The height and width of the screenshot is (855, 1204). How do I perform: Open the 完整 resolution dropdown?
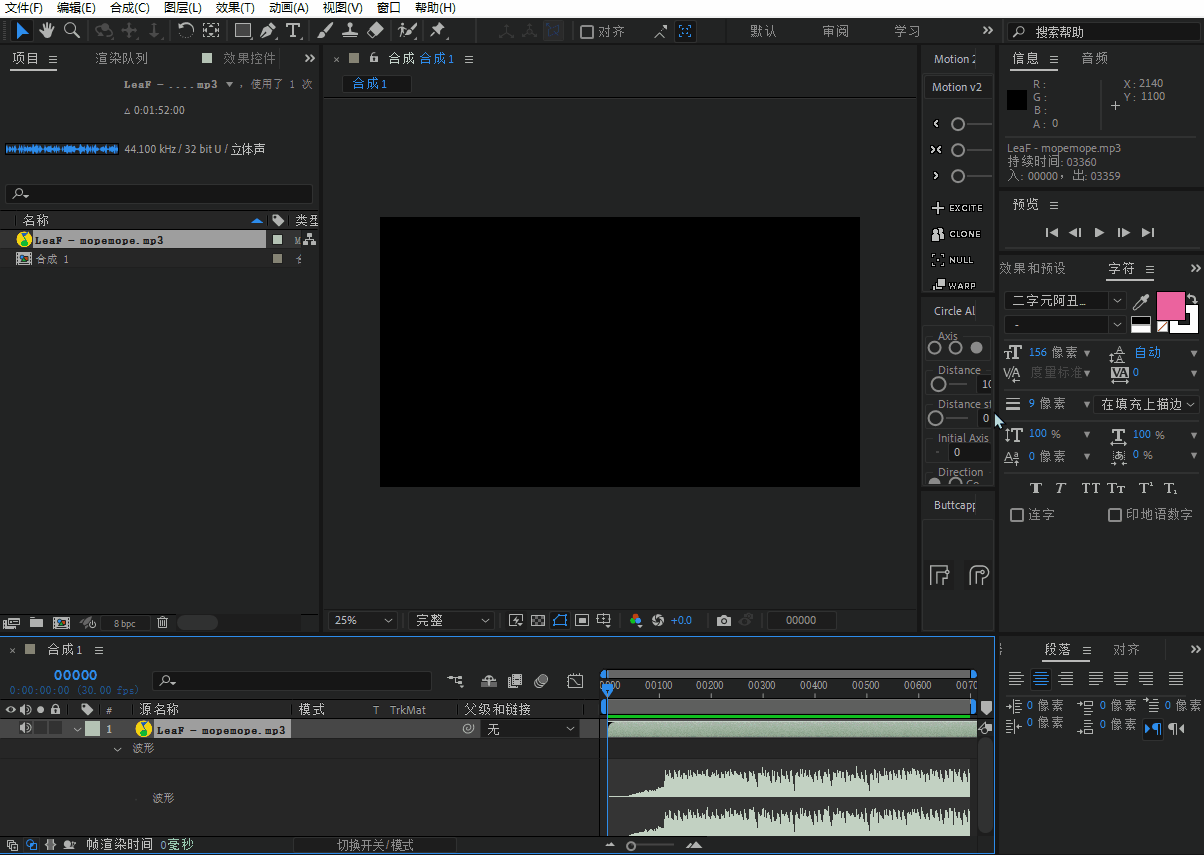pos(452,620)
